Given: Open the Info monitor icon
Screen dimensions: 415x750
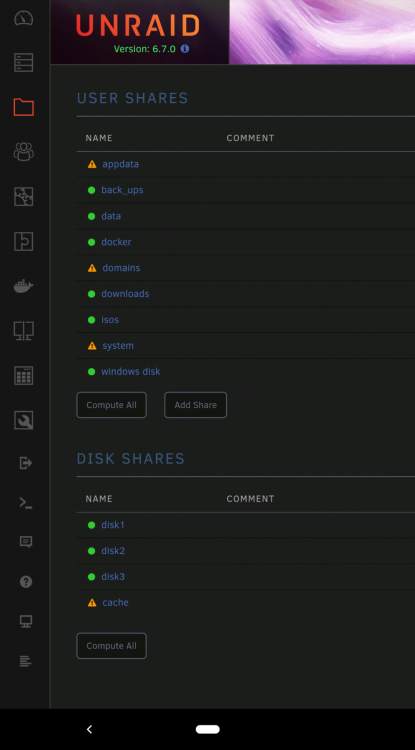Looking at the screenshot, I should point(26,621).
